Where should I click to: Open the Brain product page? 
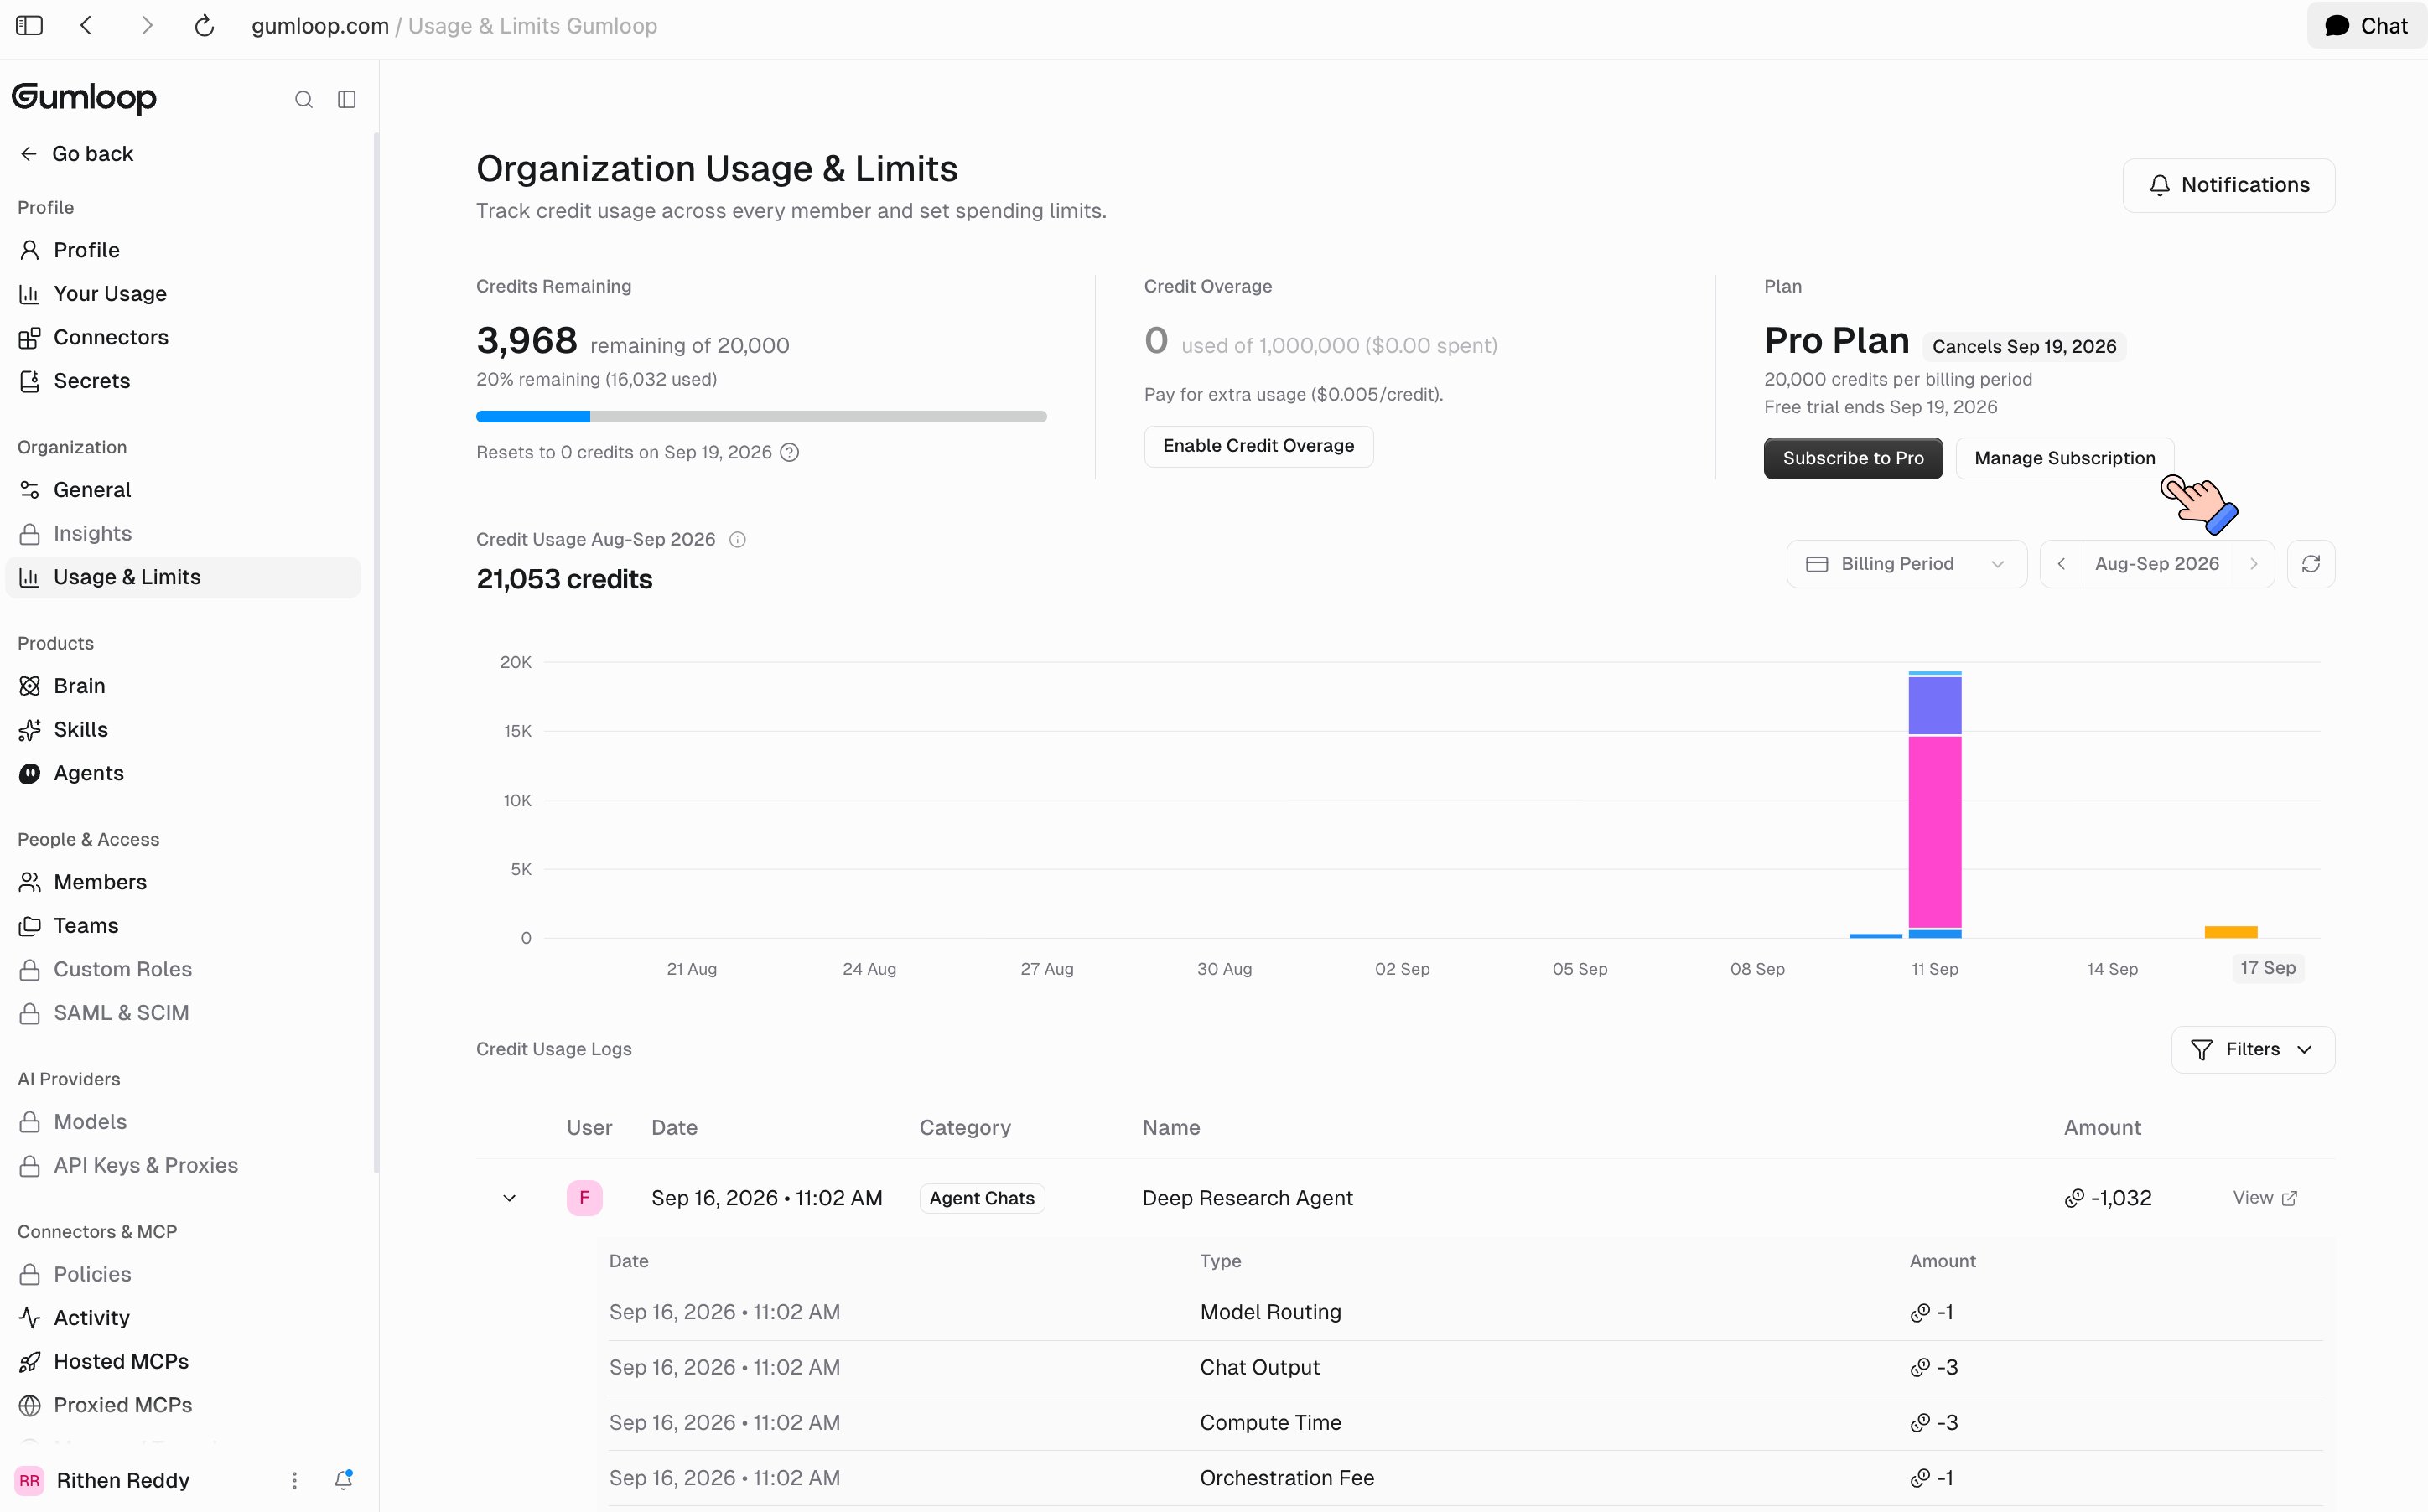click(x=183, y=686)
